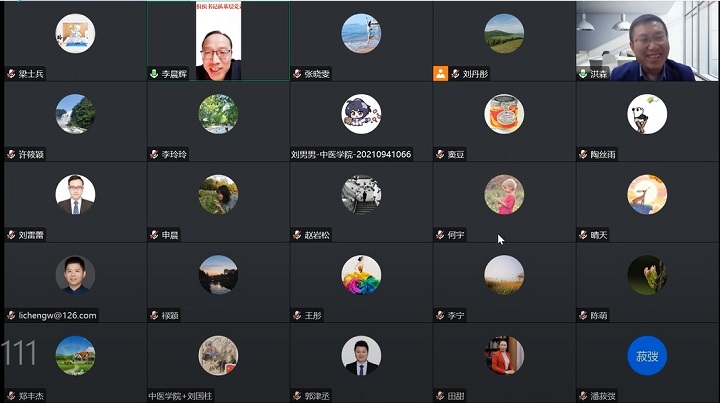Screen dimensions: 720x403
Task: Select the anime character avatar of 刘男男
Action: coord(361,114)
